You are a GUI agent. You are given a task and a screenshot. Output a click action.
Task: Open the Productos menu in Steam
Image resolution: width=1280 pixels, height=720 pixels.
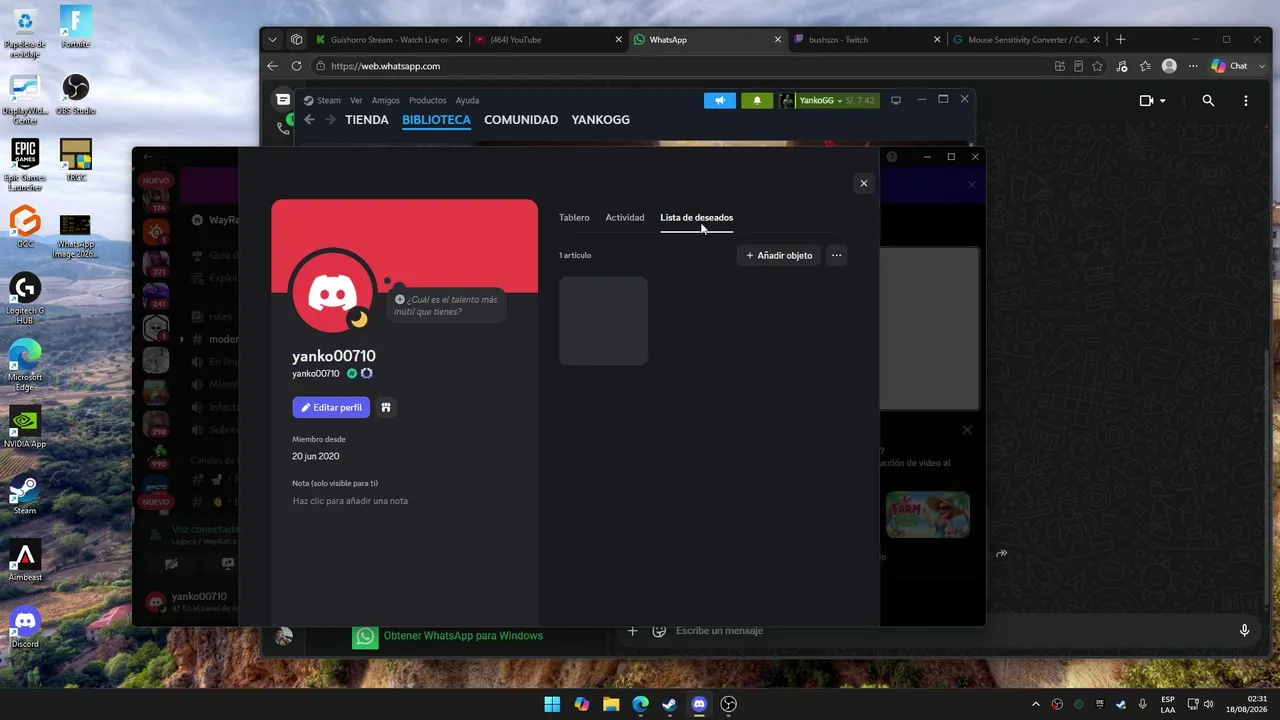[427, 100]
